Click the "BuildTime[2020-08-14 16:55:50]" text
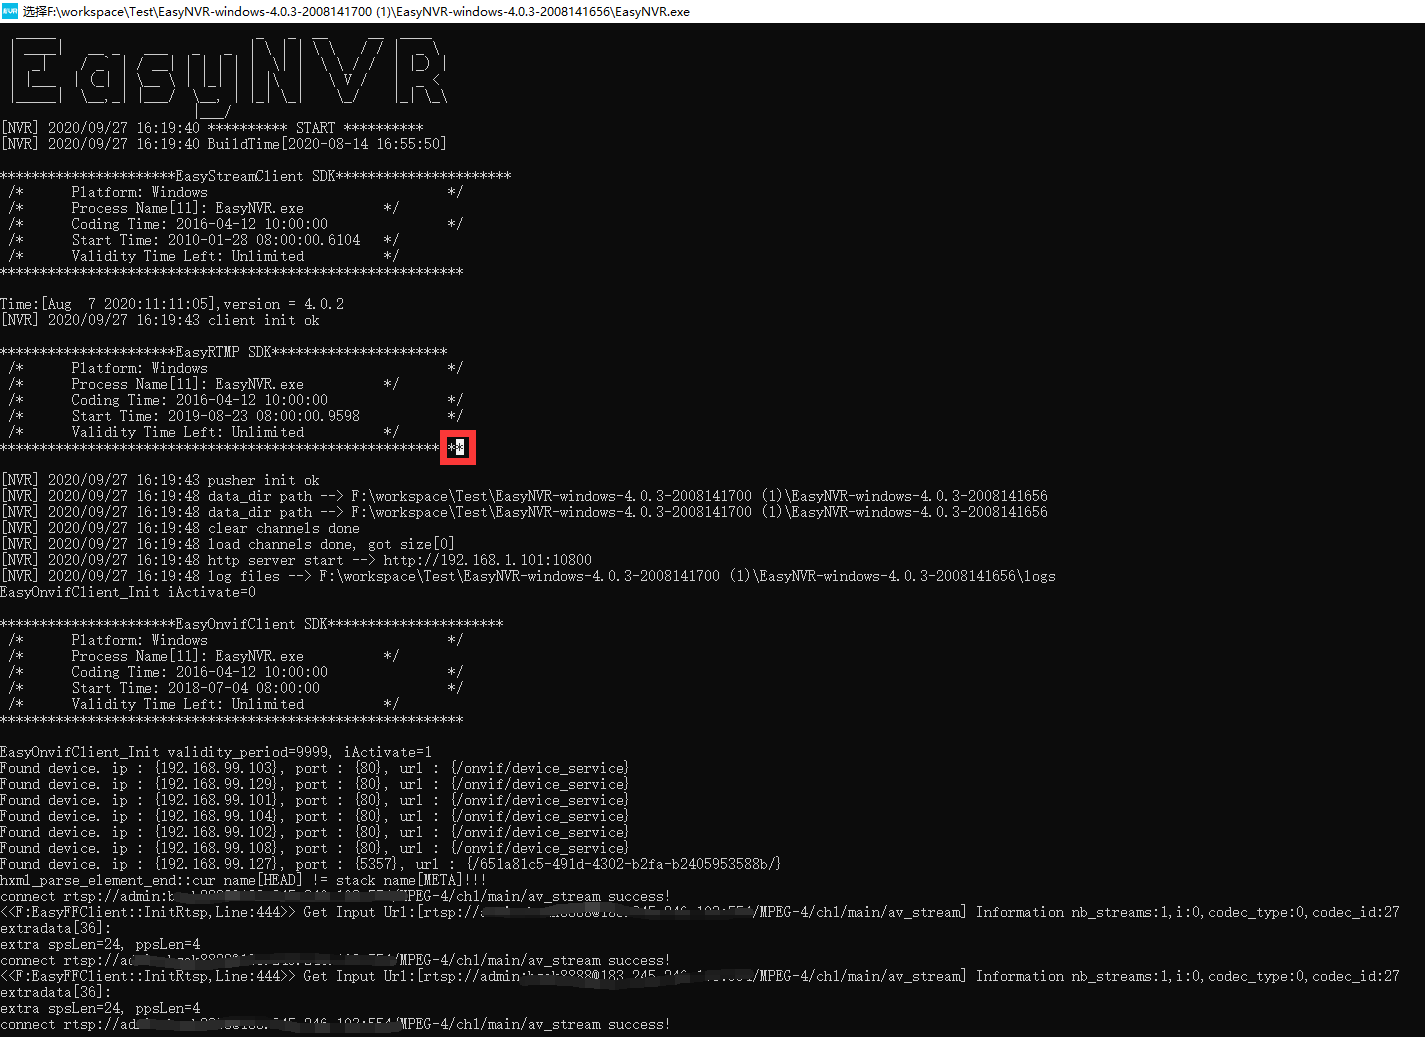The image size is (1425, 1037). pos(327,144)
